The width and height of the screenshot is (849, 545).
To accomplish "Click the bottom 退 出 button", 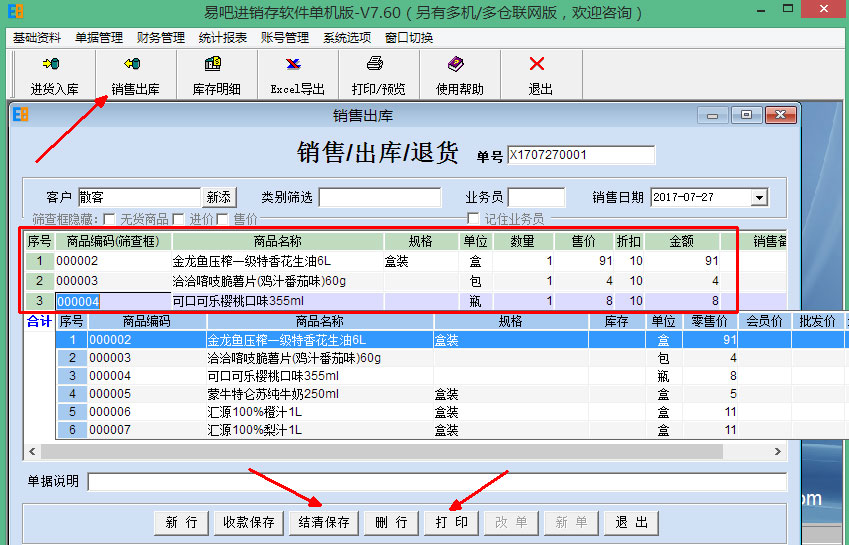I will [631, 522].
